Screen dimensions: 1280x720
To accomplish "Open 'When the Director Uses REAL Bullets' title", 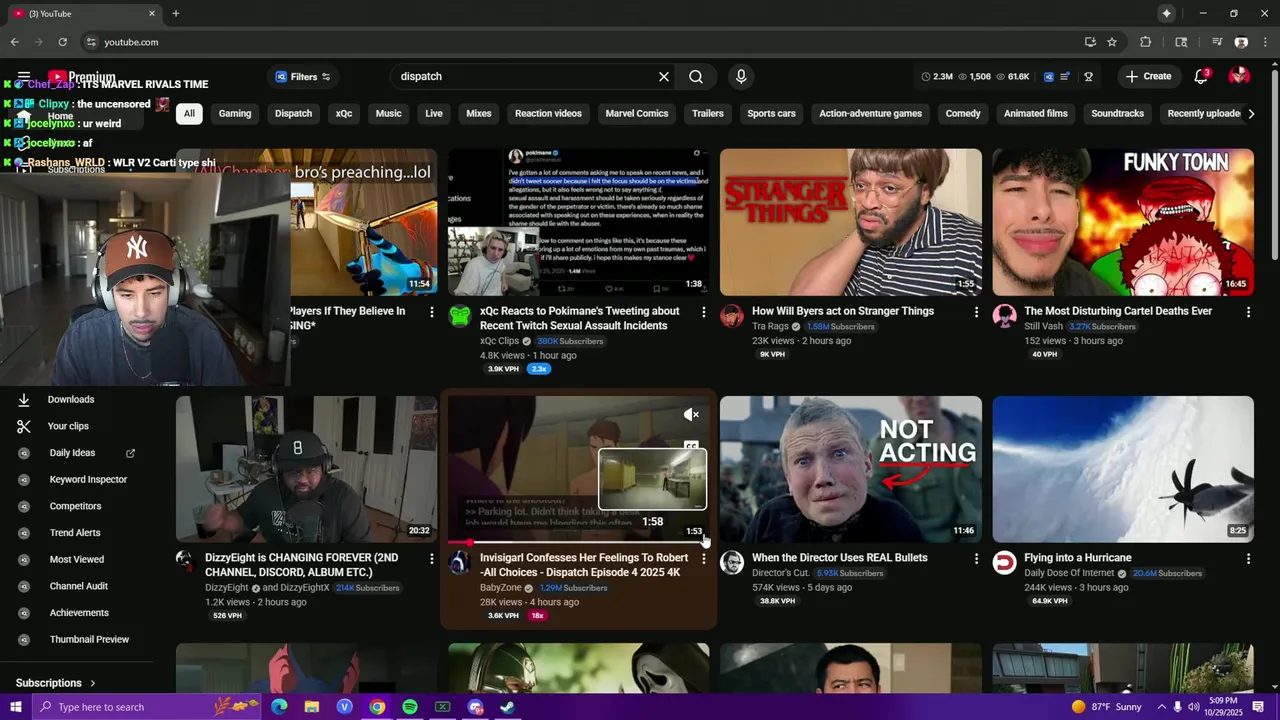I will pos(840,558).
